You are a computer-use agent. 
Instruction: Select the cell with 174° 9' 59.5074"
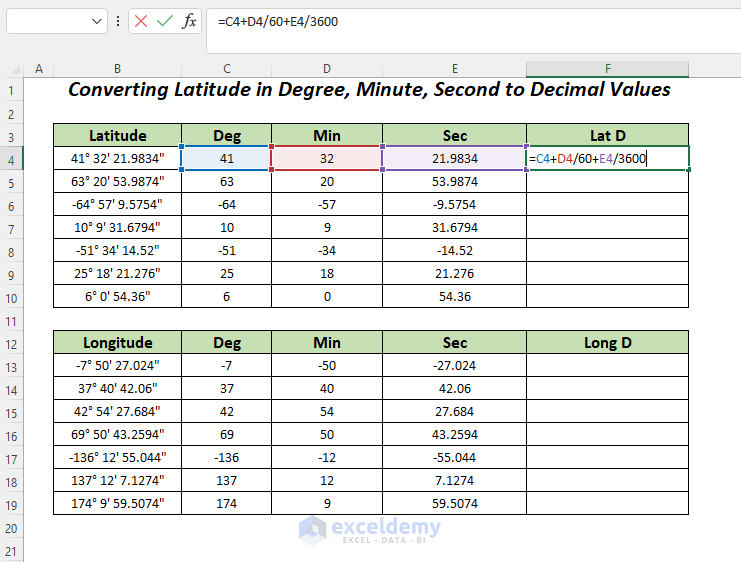(118, 504)
